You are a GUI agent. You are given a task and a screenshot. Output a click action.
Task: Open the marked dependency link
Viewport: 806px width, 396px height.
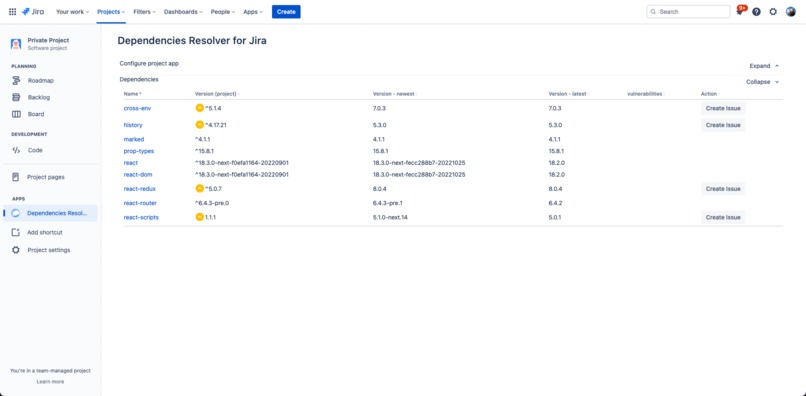click(134, 139)
